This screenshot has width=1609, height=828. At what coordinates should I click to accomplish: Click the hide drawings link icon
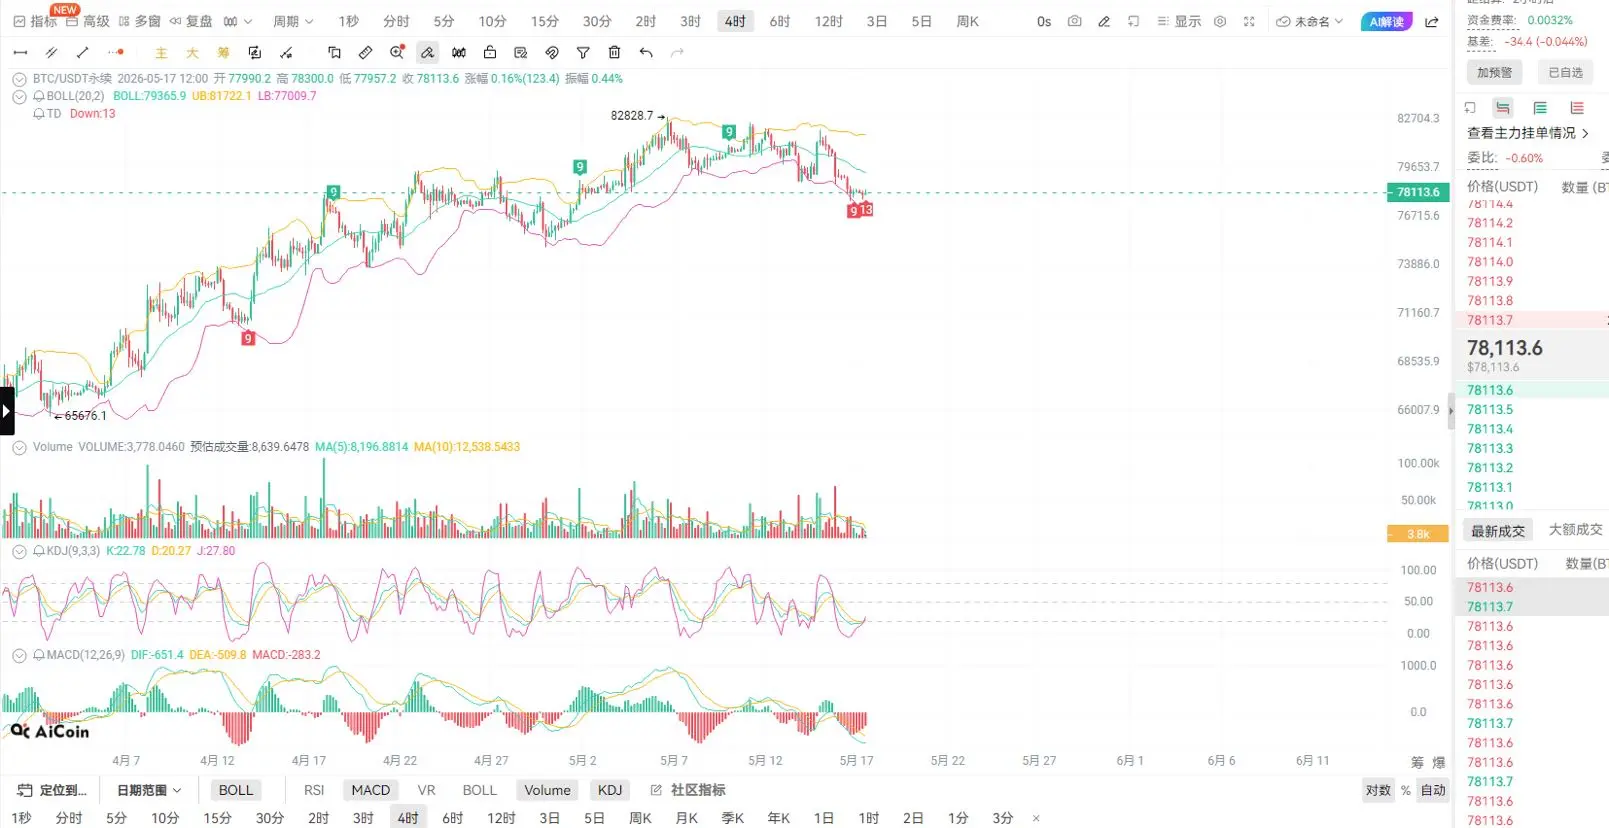(x=552, y=52)
